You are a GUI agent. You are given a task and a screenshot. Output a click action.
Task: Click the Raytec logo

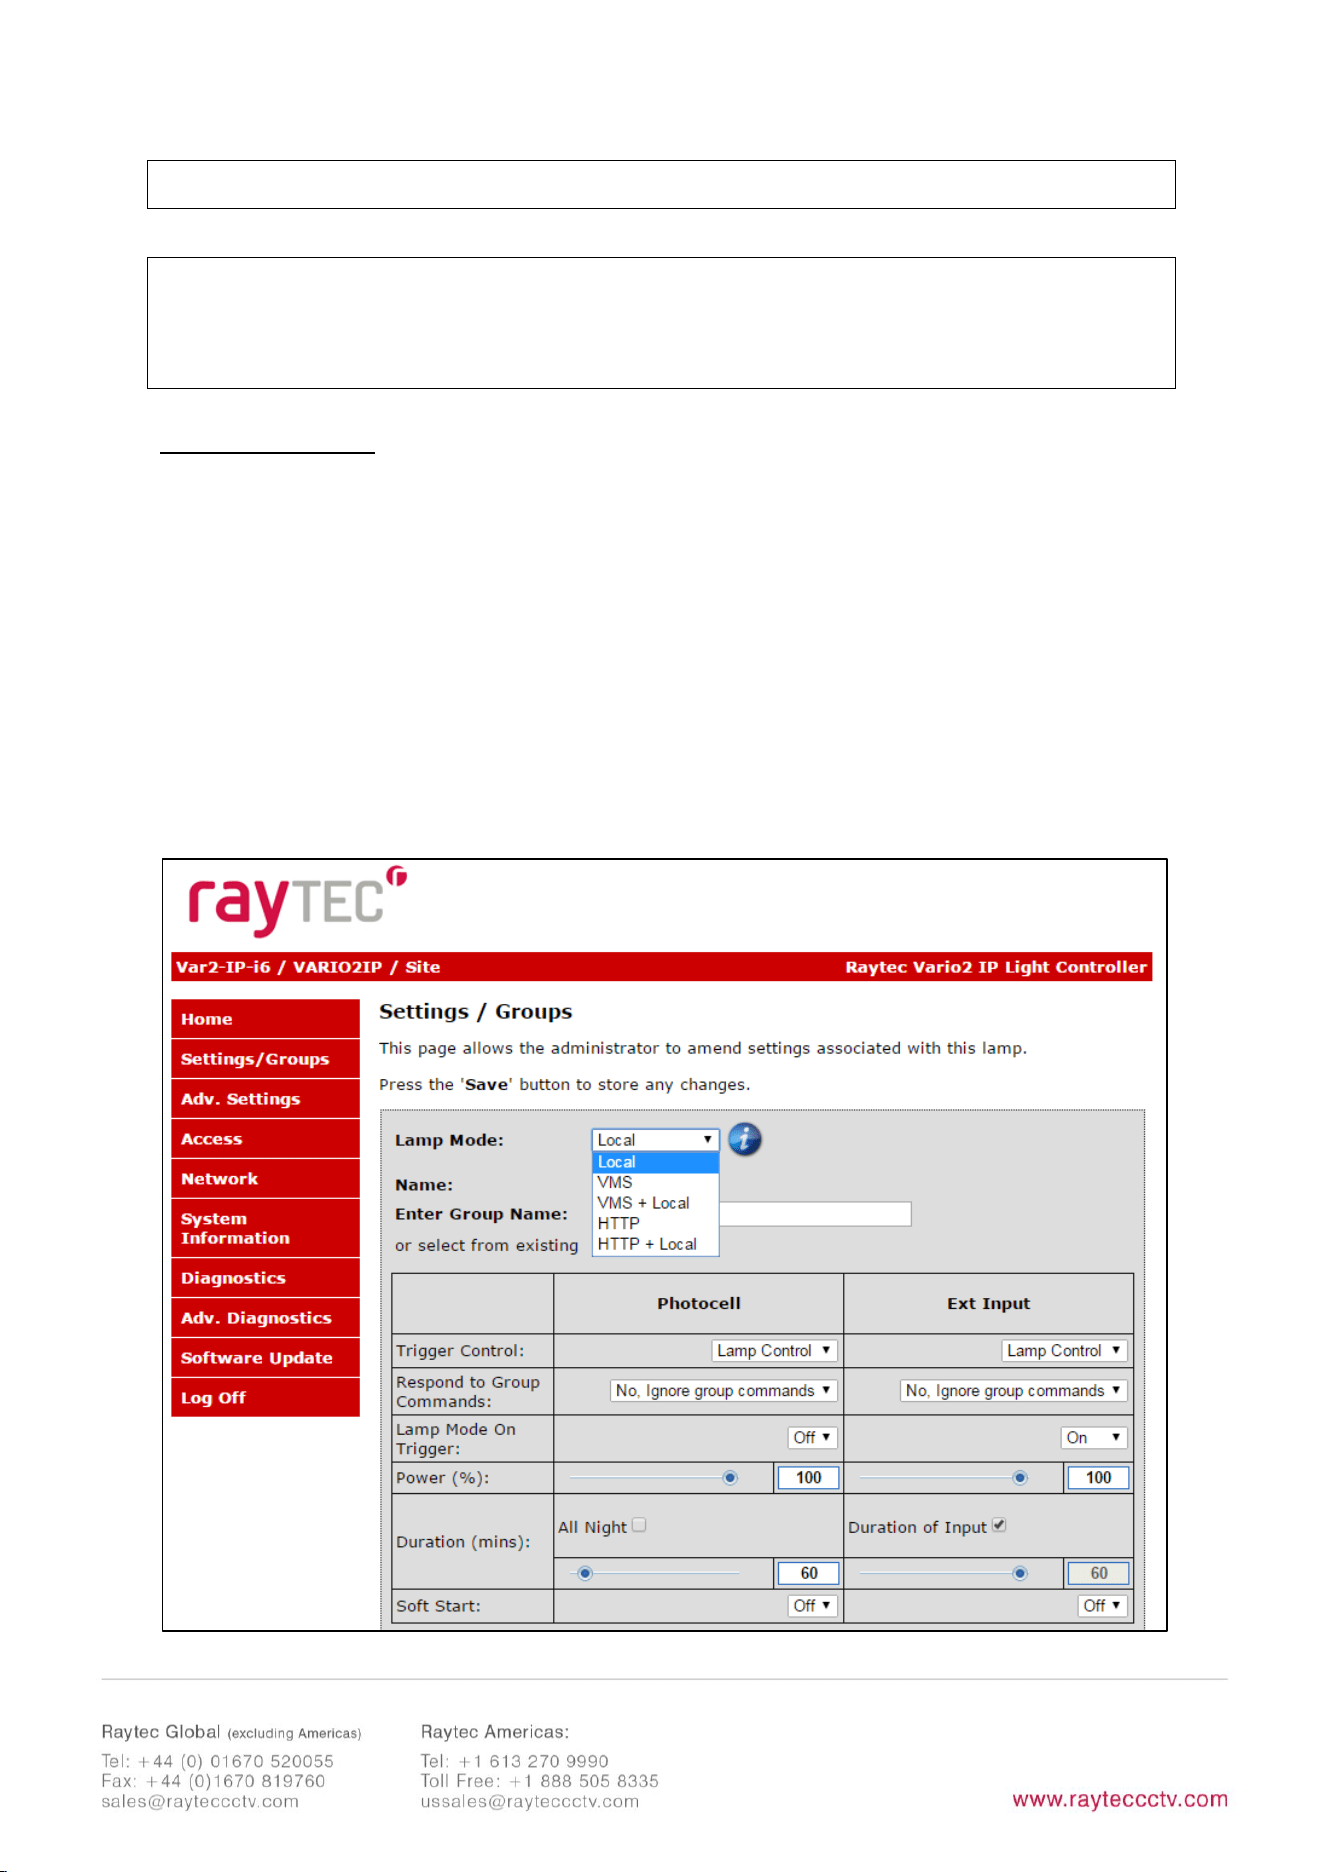[x=298, y=901]
